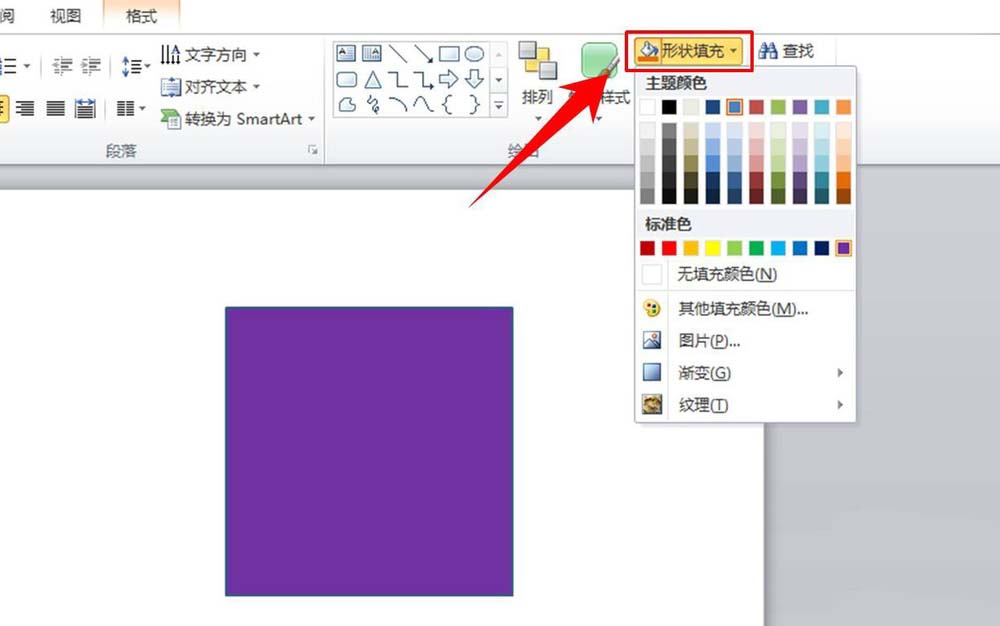
Task: Switch to the 视图 view tab
Action: coord(65,15)
